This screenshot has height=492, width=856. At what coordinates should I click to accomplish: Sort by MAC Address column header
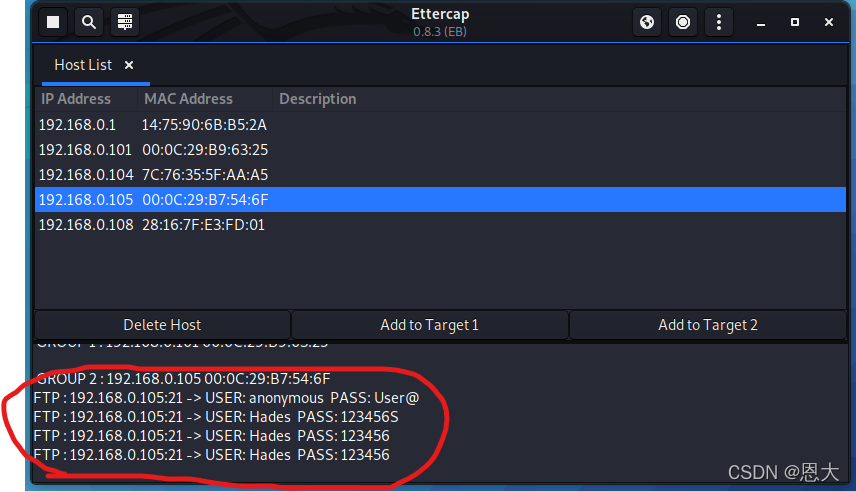[x=188, y=99]
